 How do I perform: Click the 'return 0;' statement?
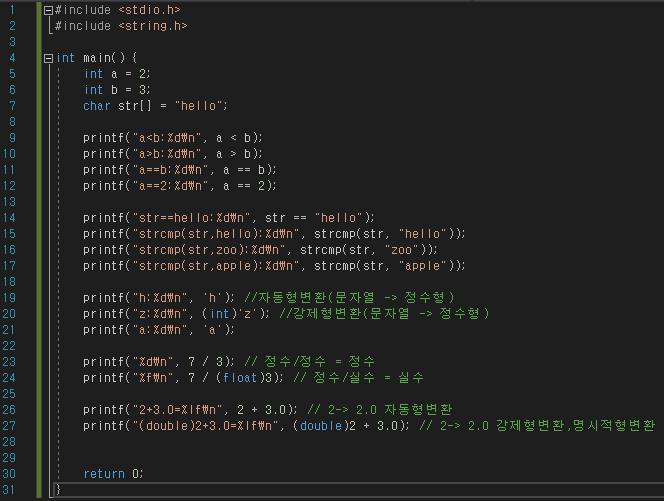[113, 473]
